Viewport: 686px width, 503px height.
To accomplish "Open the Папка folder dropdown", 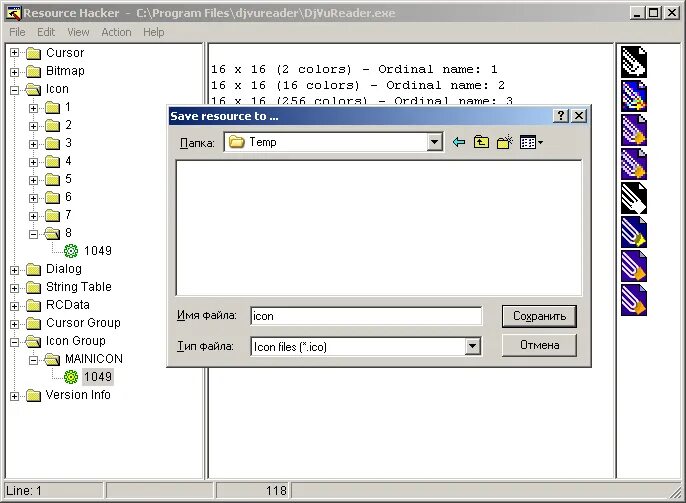I will [434, 142].
